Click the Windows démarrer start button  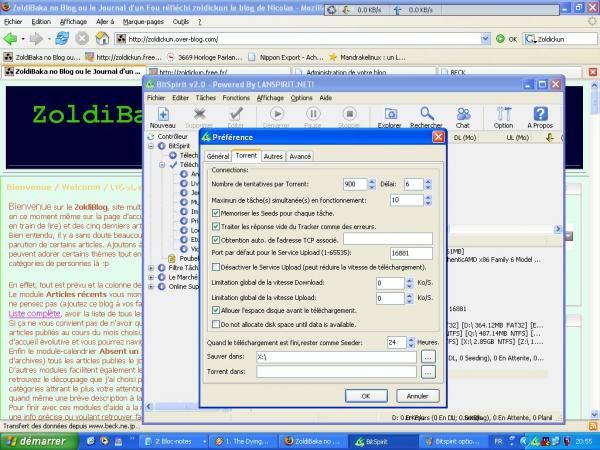(x=38, y=442)
